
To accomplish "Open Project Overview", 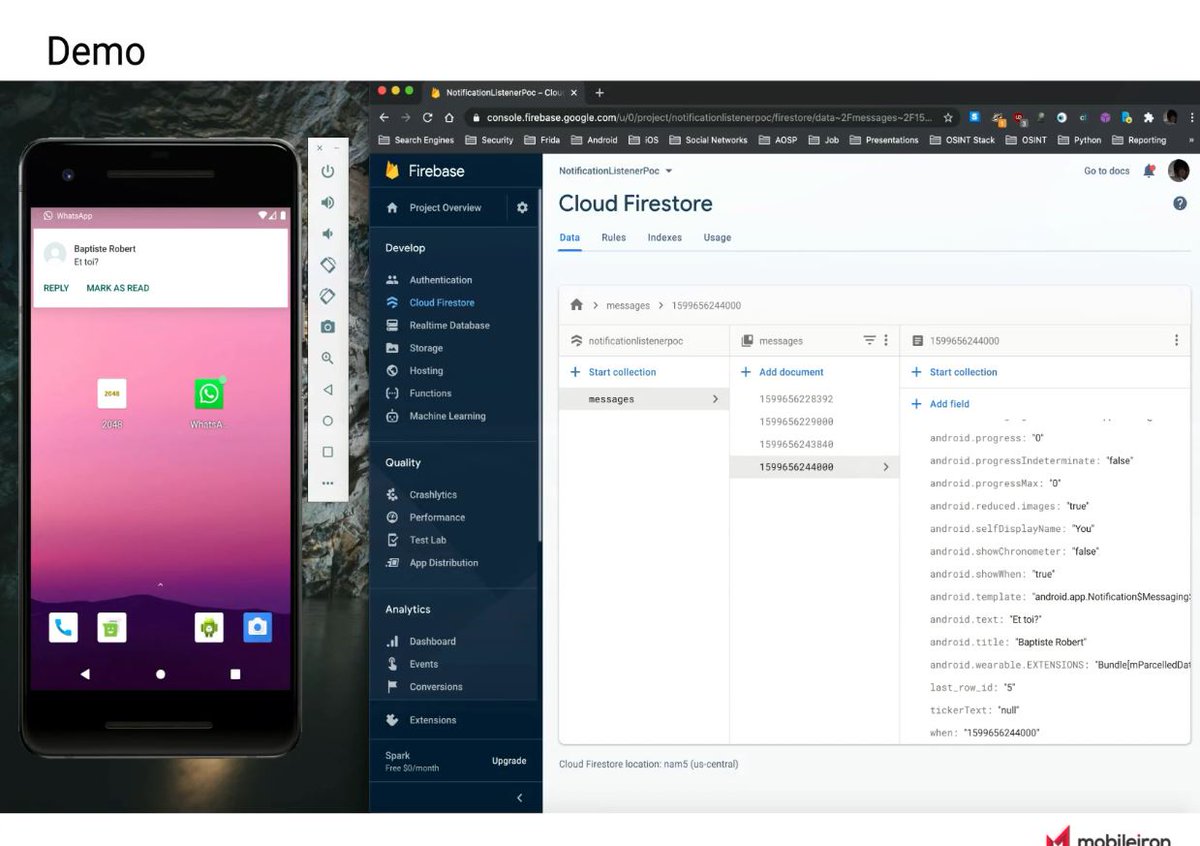I will (x=445, y=208).
